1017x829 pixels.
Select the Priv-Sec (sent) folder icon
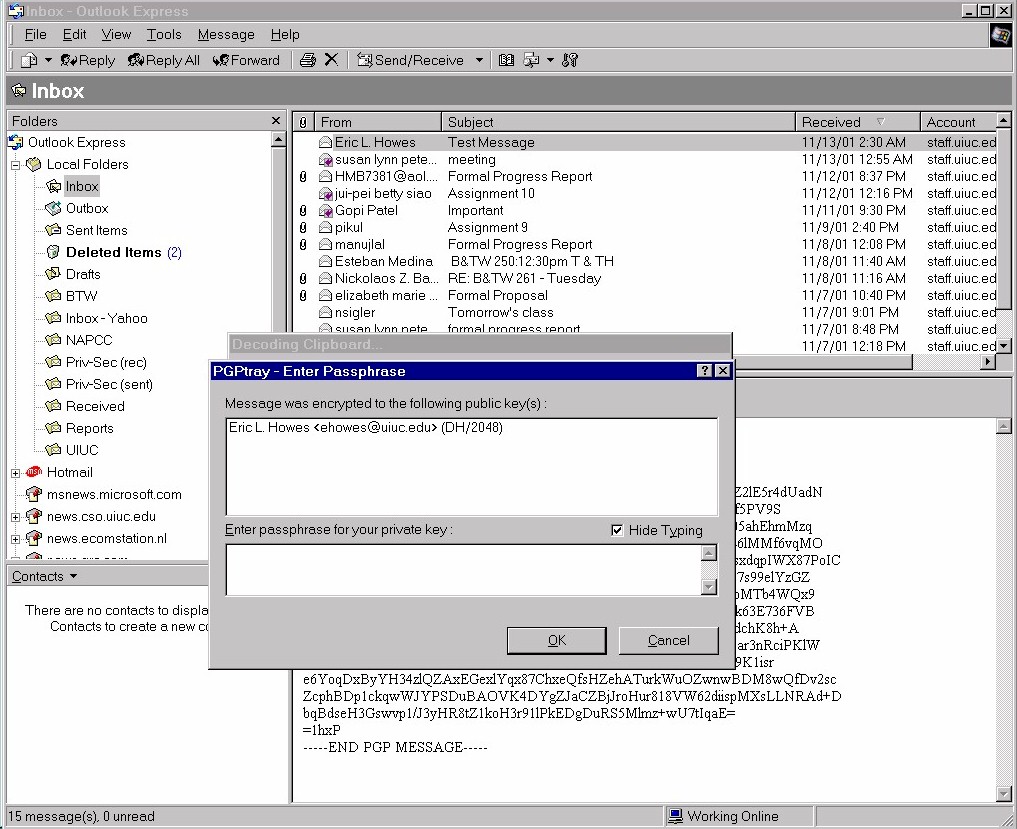(53, 384)
